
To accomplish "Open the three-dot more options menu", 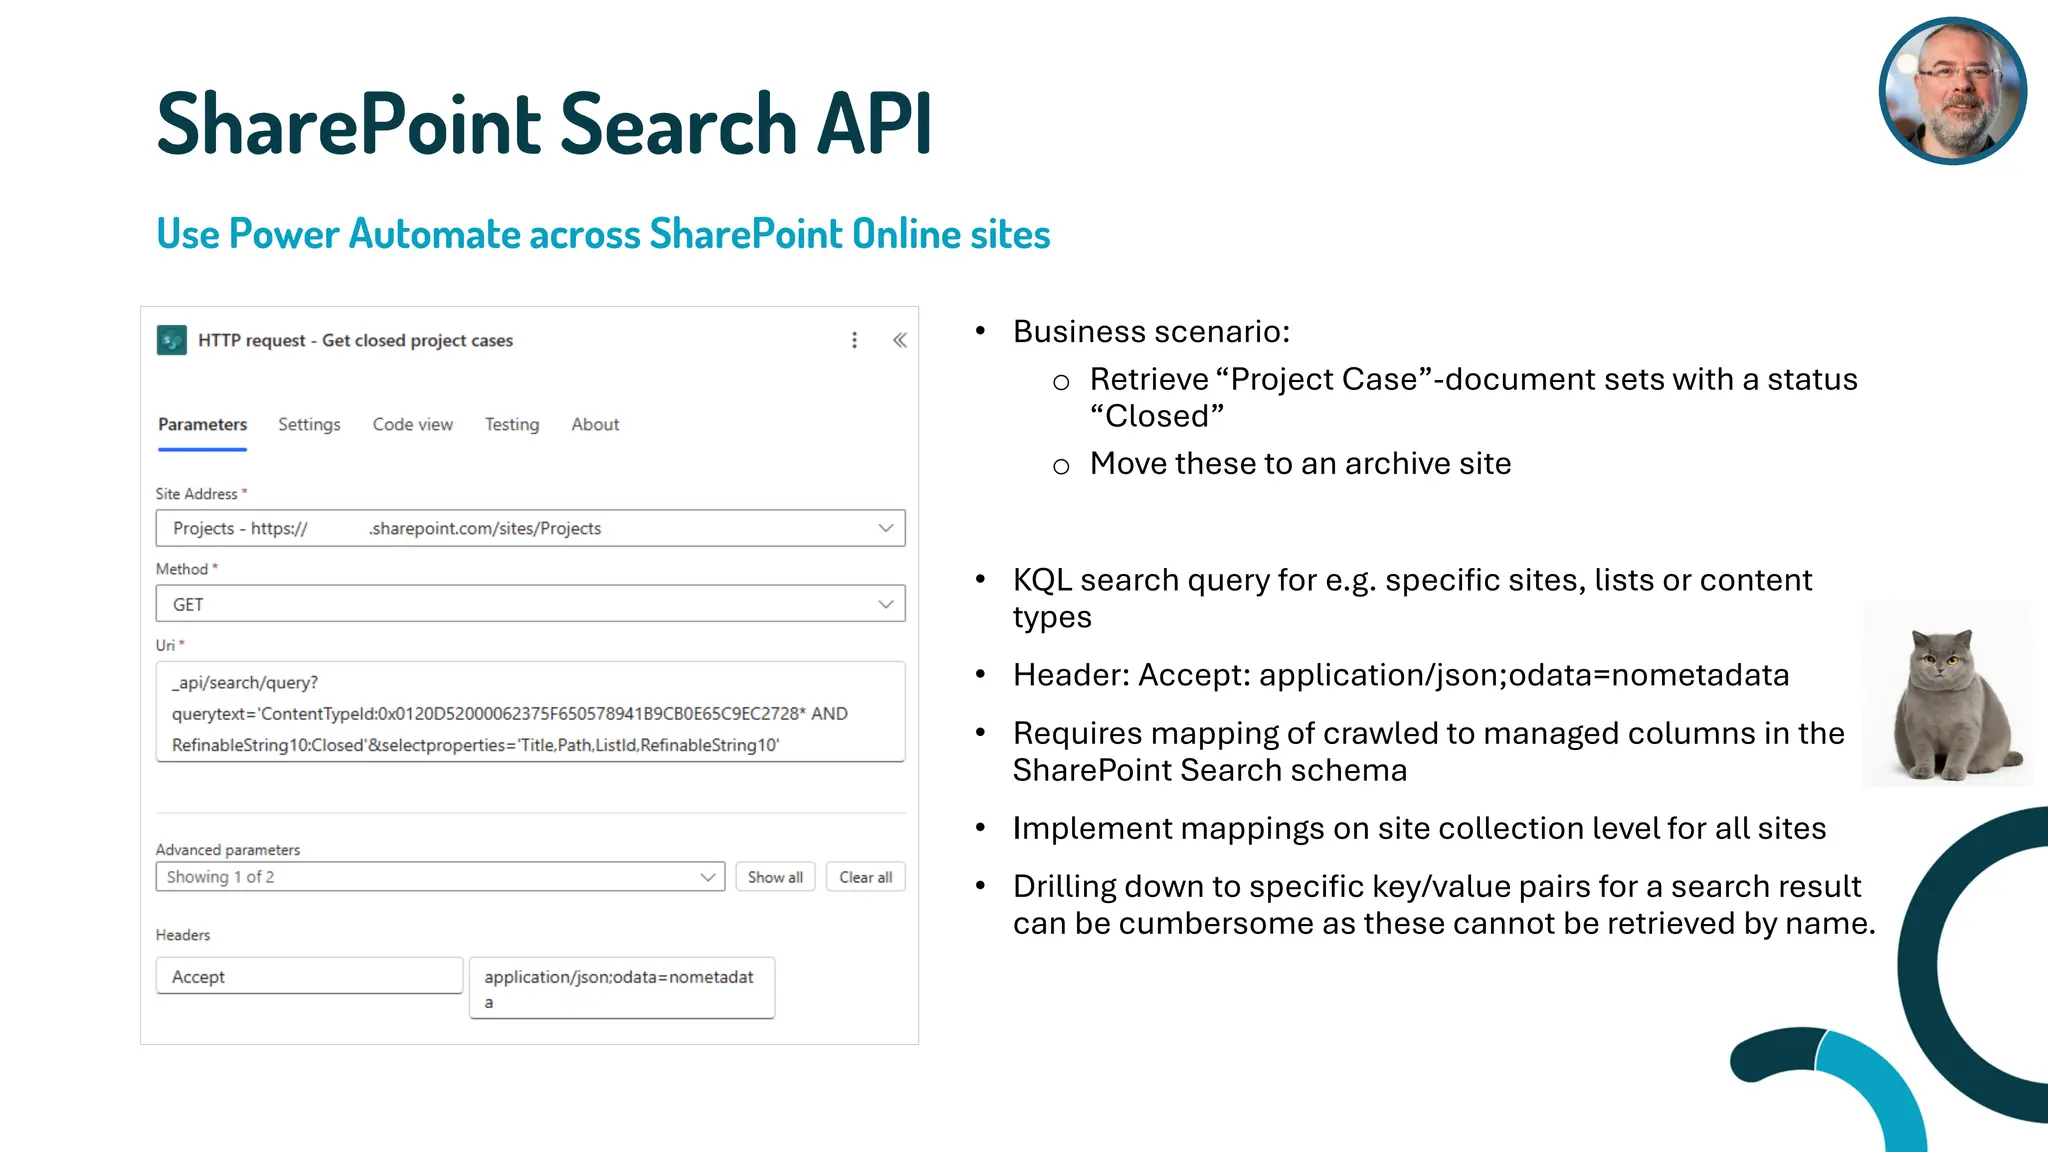I will (854, 340).
